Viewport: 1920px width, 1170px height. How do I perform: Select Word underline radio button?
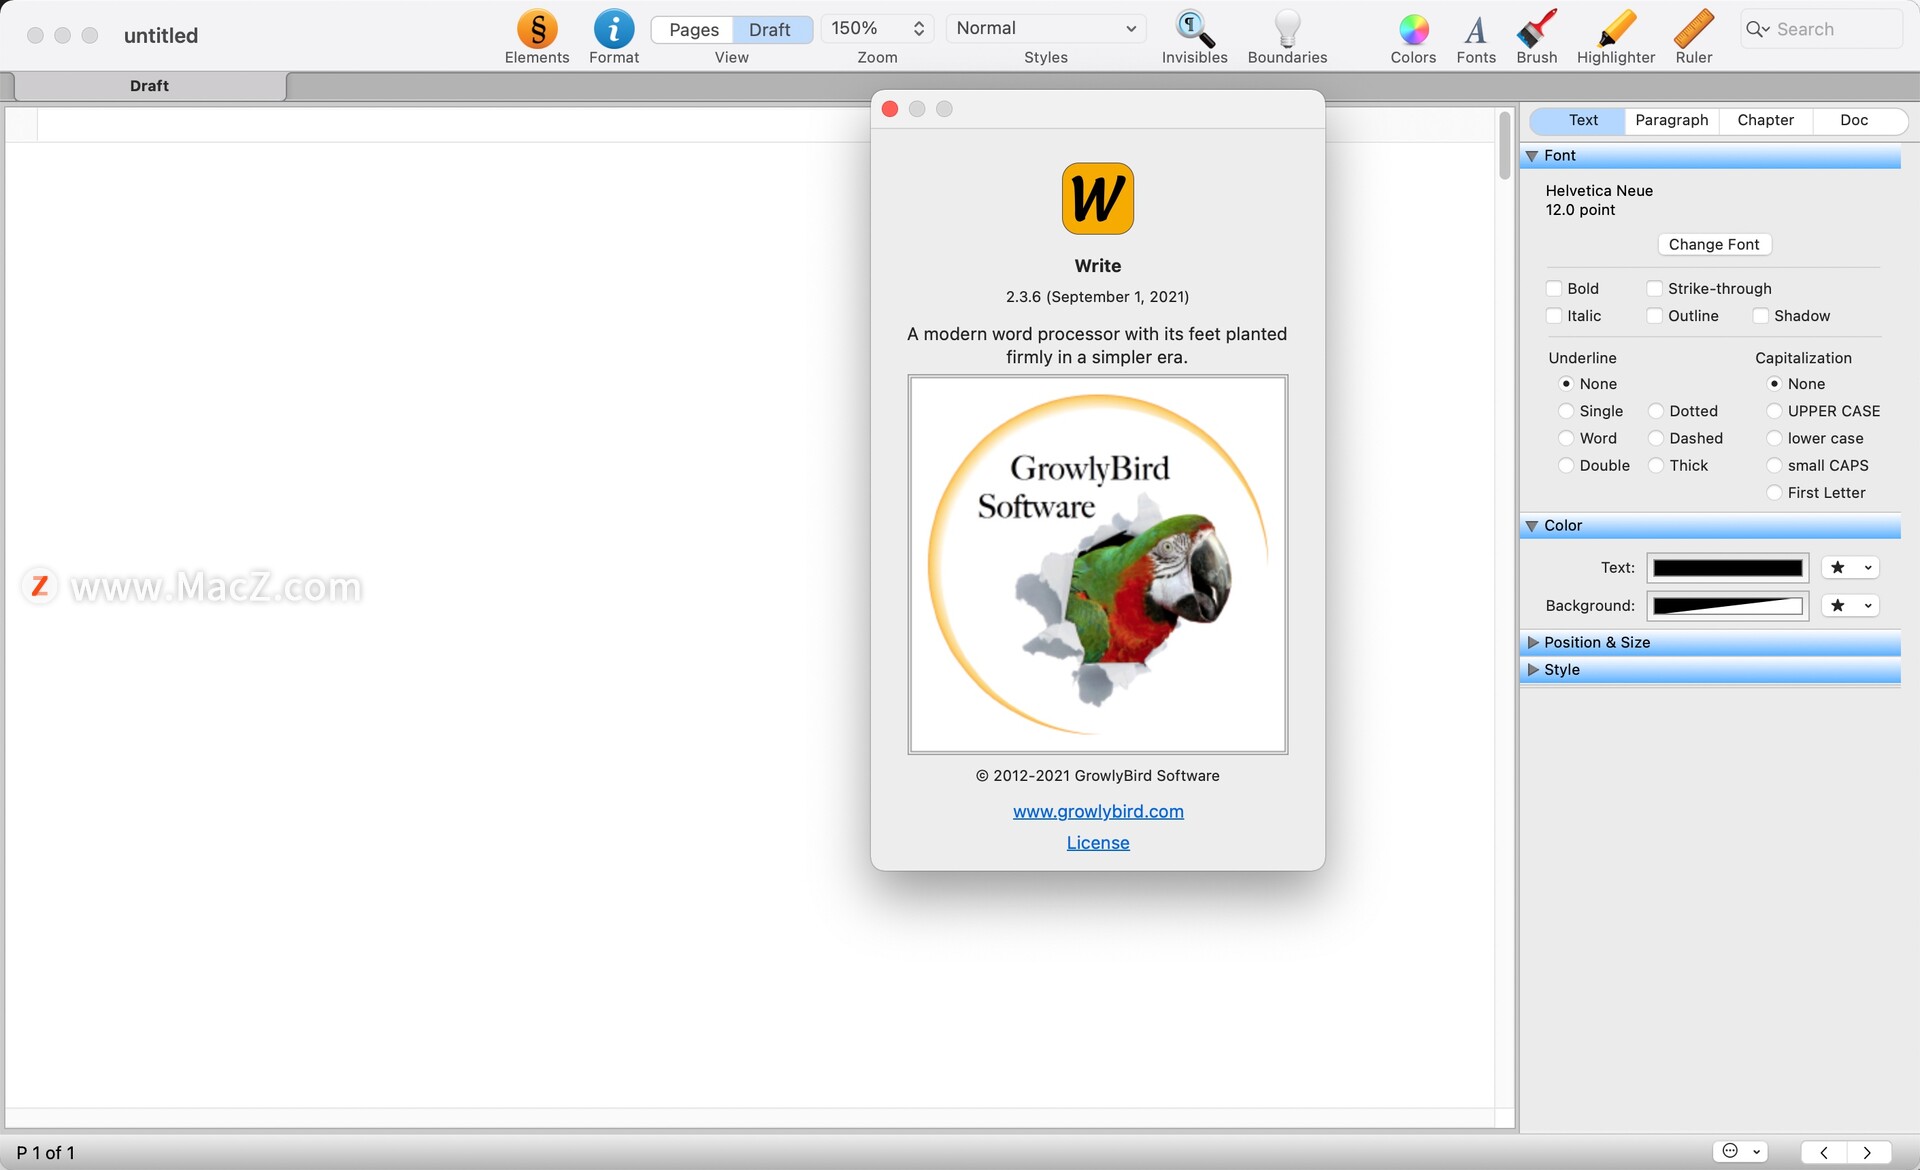pyautogui.click(x=1566, y=438)
